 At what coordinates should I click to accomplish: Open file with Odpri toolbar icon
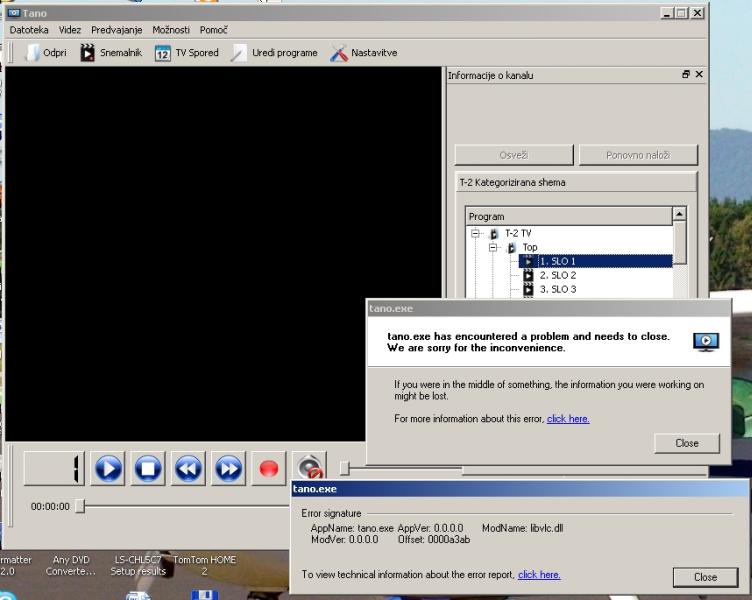46,53
